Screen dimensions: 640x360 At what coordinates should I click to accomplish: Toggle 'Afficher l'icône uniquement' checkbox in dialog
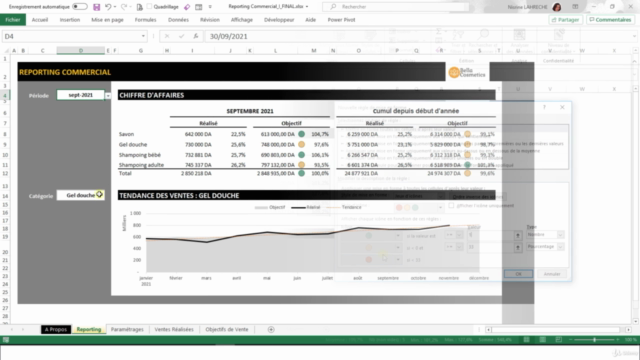pyautogui.click(x=451, y=206)
